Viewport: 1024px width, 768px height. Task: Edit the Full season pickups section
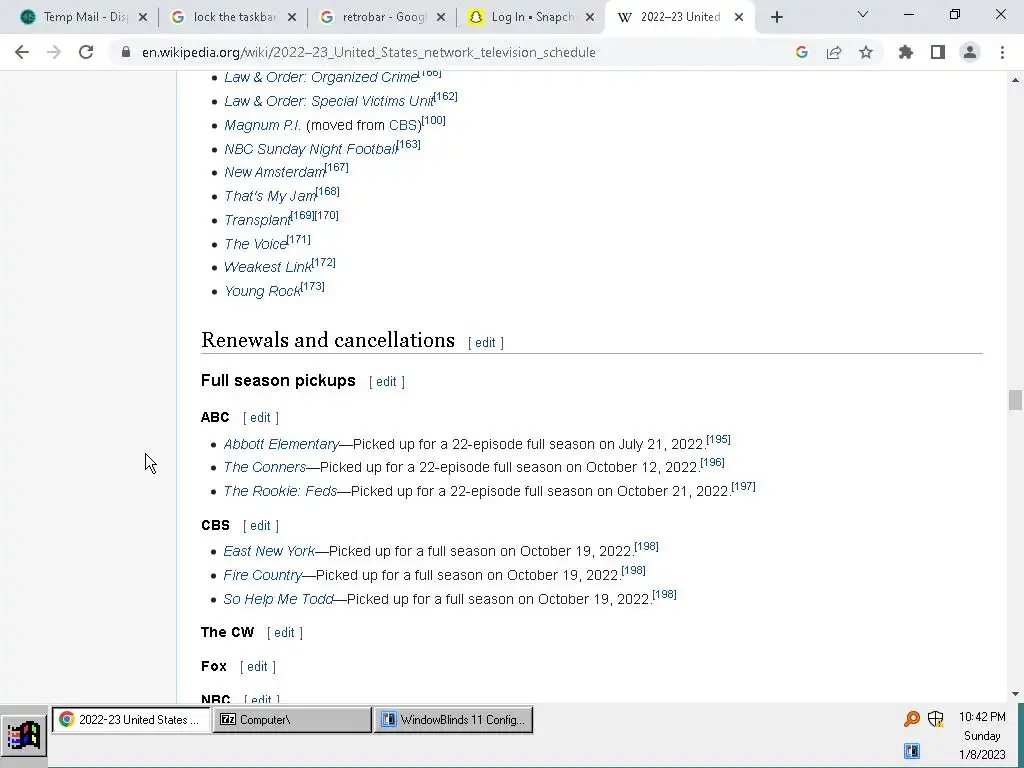pyautogui.click(x=386, y=382)
